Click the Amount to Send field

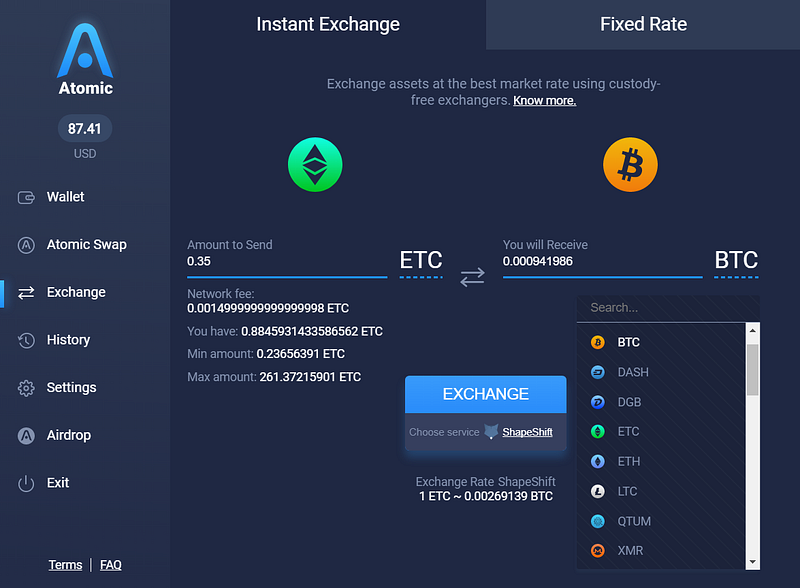287,261
